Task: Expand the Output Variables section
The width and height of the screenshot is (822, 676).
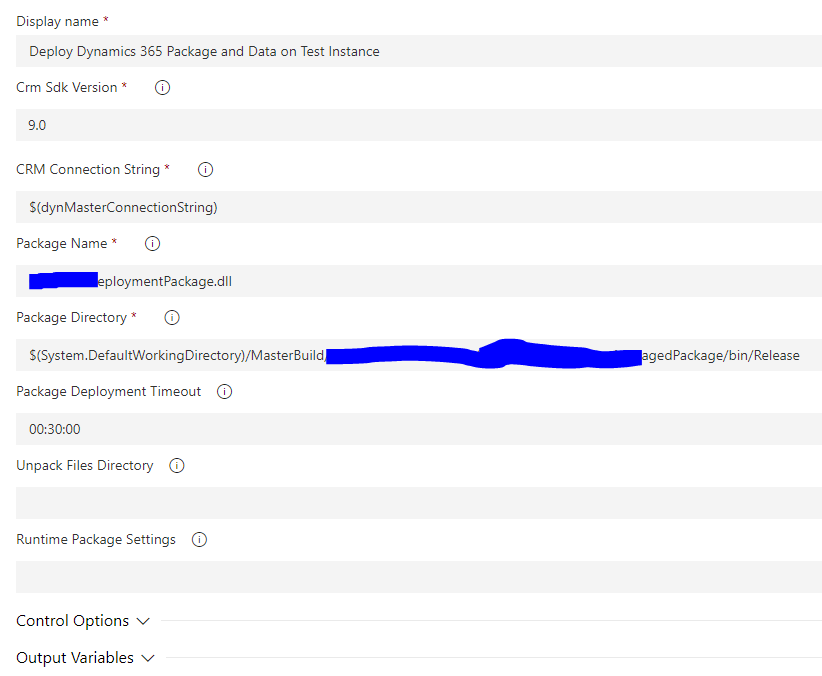Action: coord(148,657)
